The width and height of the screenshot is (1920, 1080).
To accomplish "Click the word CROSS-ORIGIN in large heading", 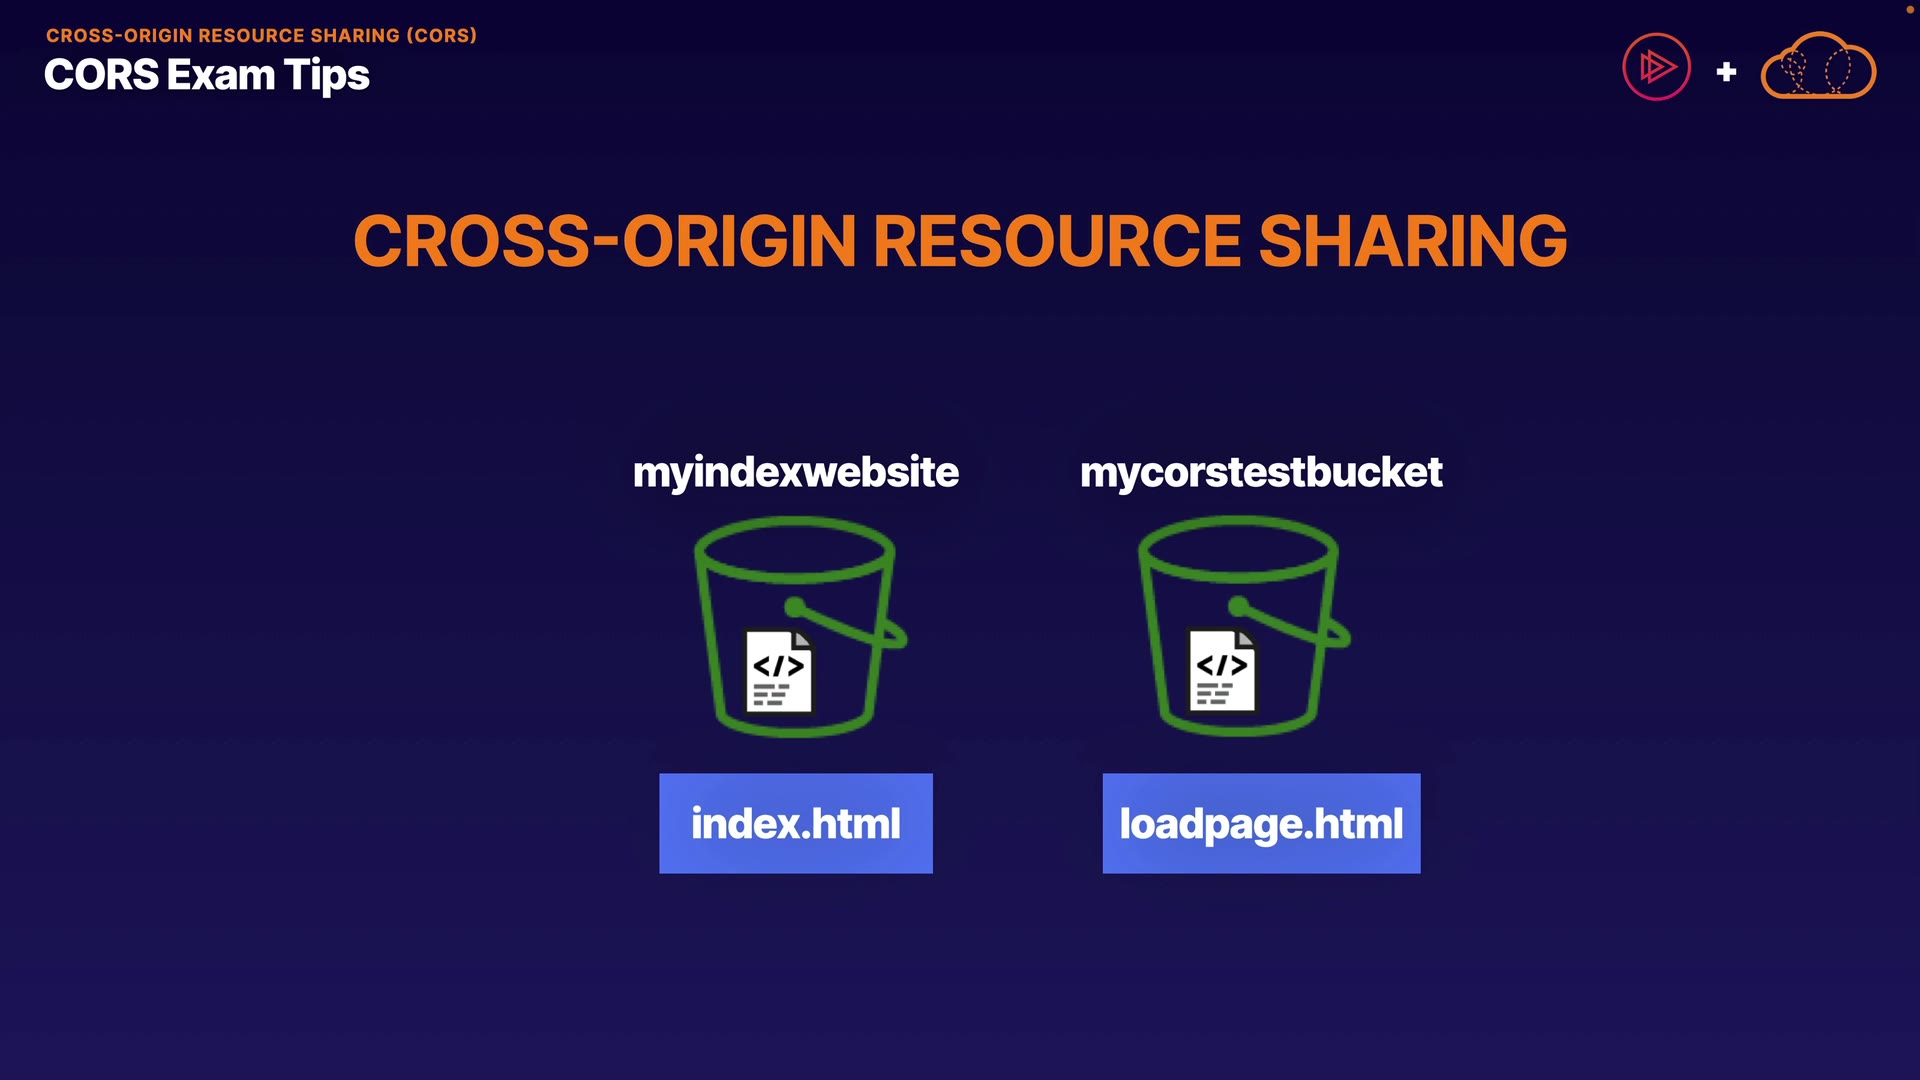I will pos(604,242).
